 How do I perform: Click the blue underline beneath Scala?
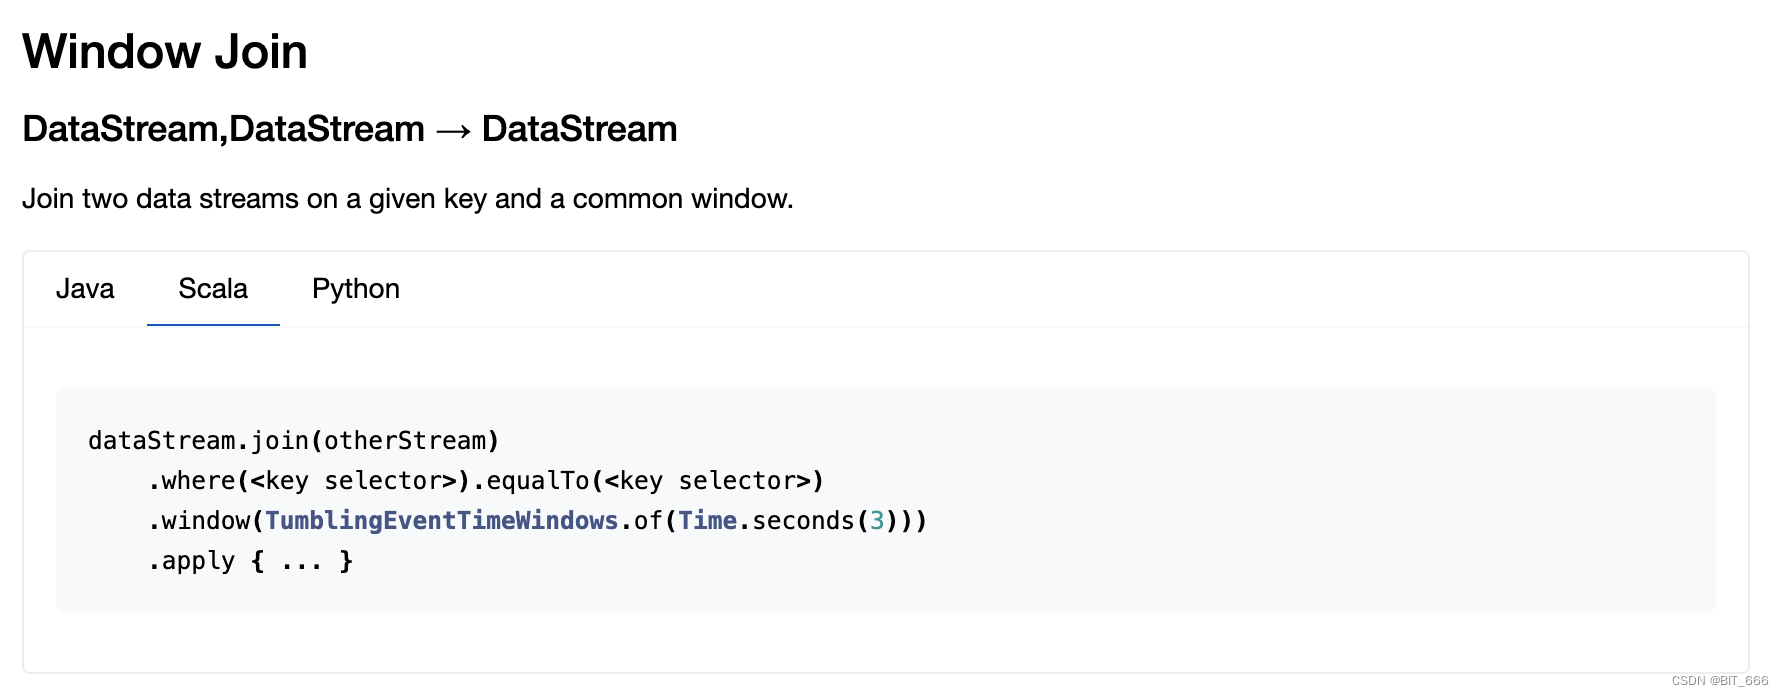[x=212, y=322]
